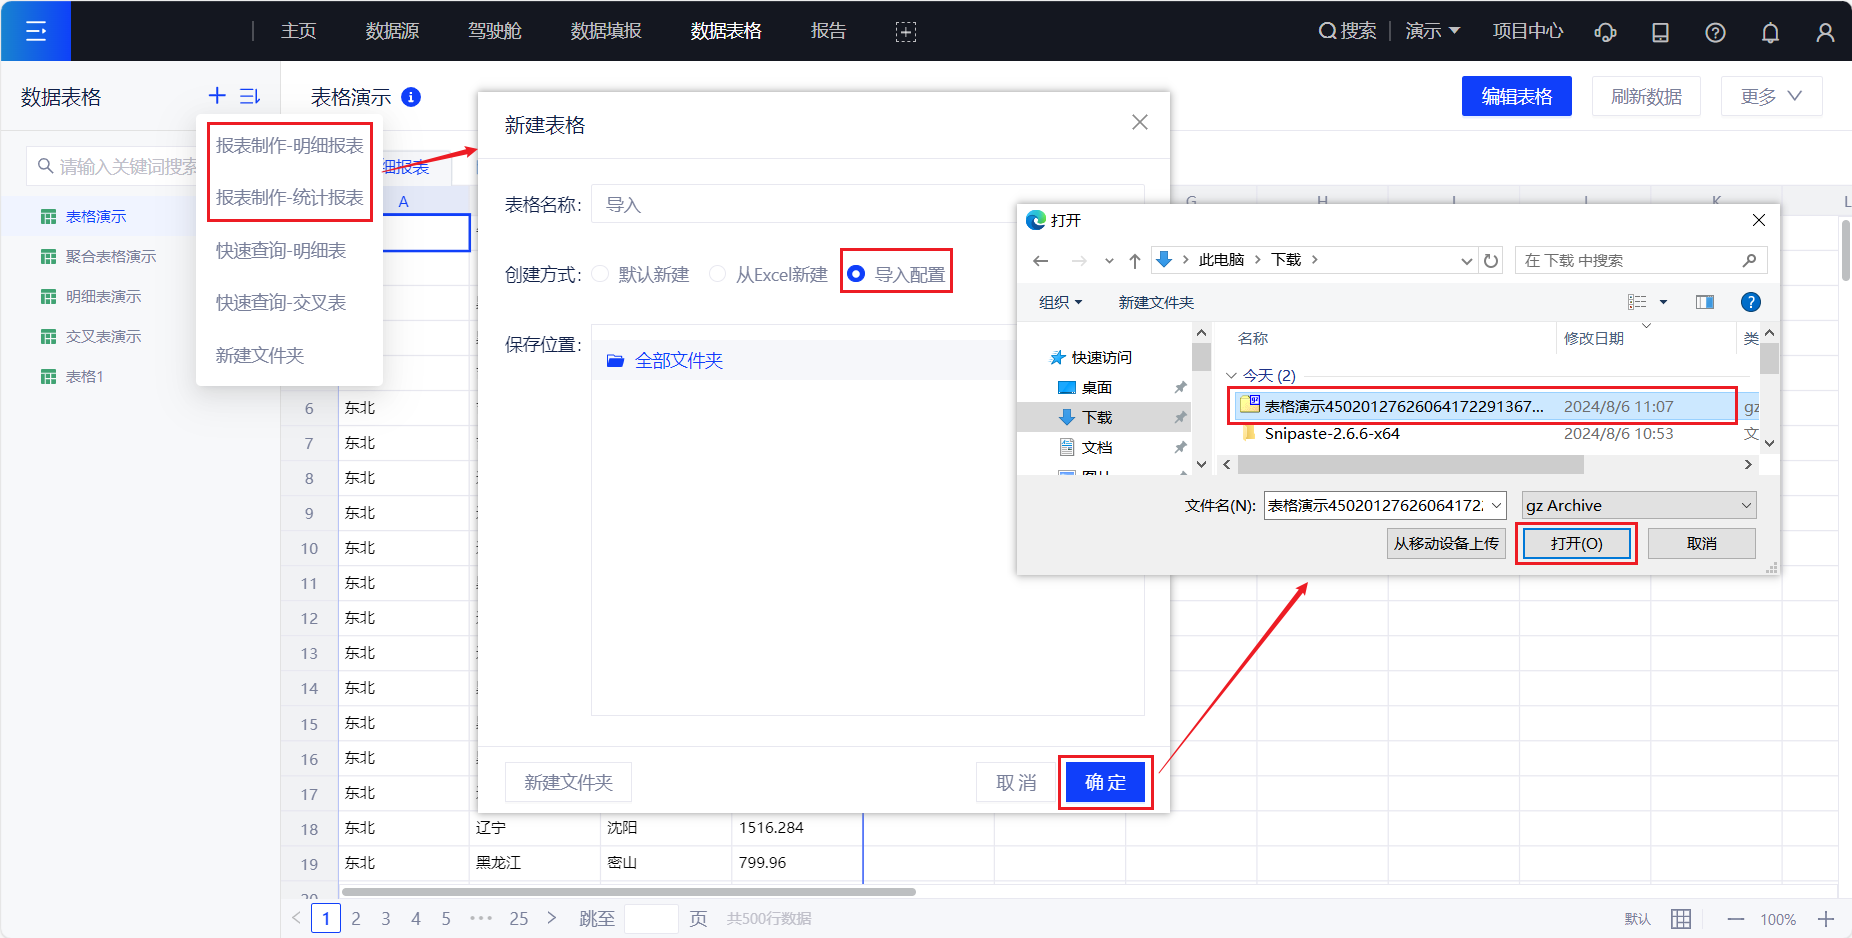Select the 默认新建 radio option
The image size is (1852, 938).
[601, 274]
